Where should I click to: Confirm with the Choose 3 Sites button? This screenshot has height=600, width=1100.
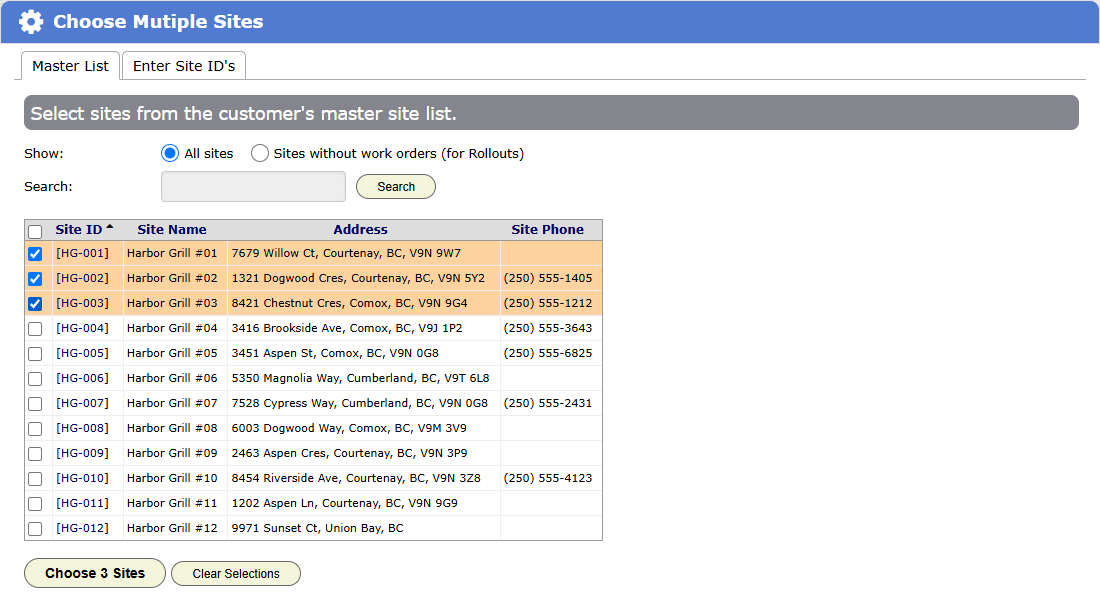coord(95,573)
